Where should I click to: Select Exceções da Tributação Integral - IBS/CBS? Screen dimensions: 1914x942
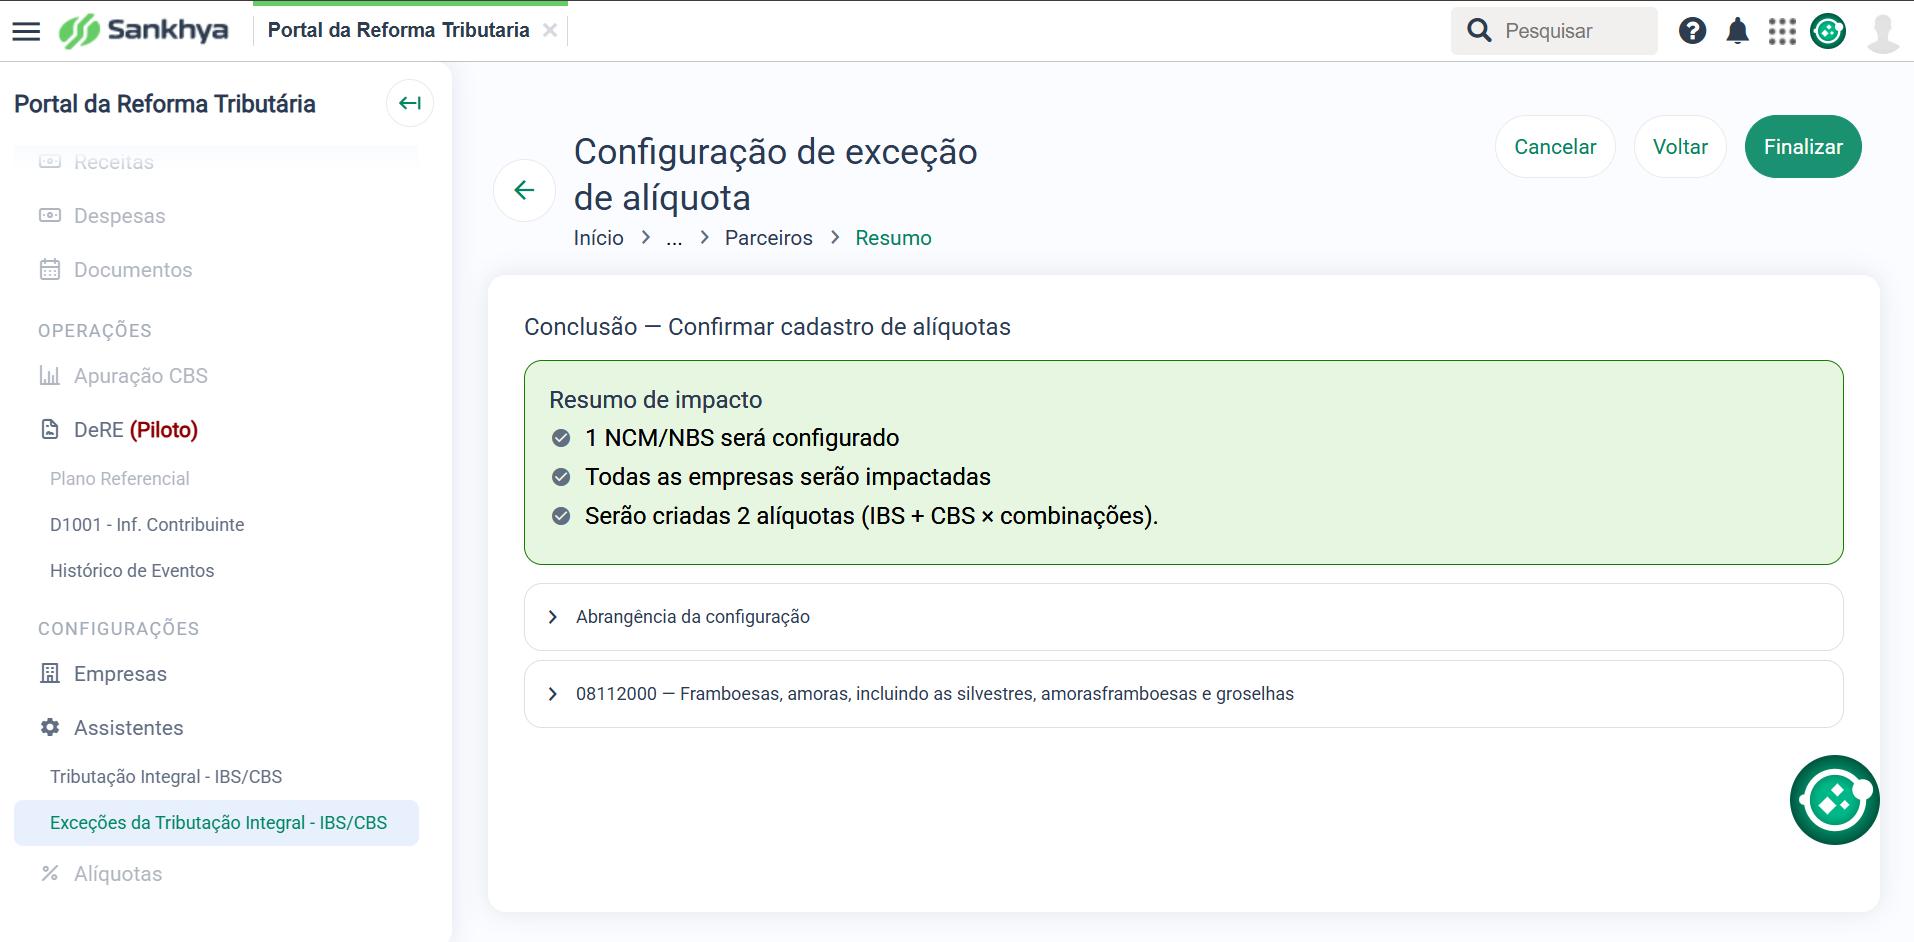coord(217,823)
